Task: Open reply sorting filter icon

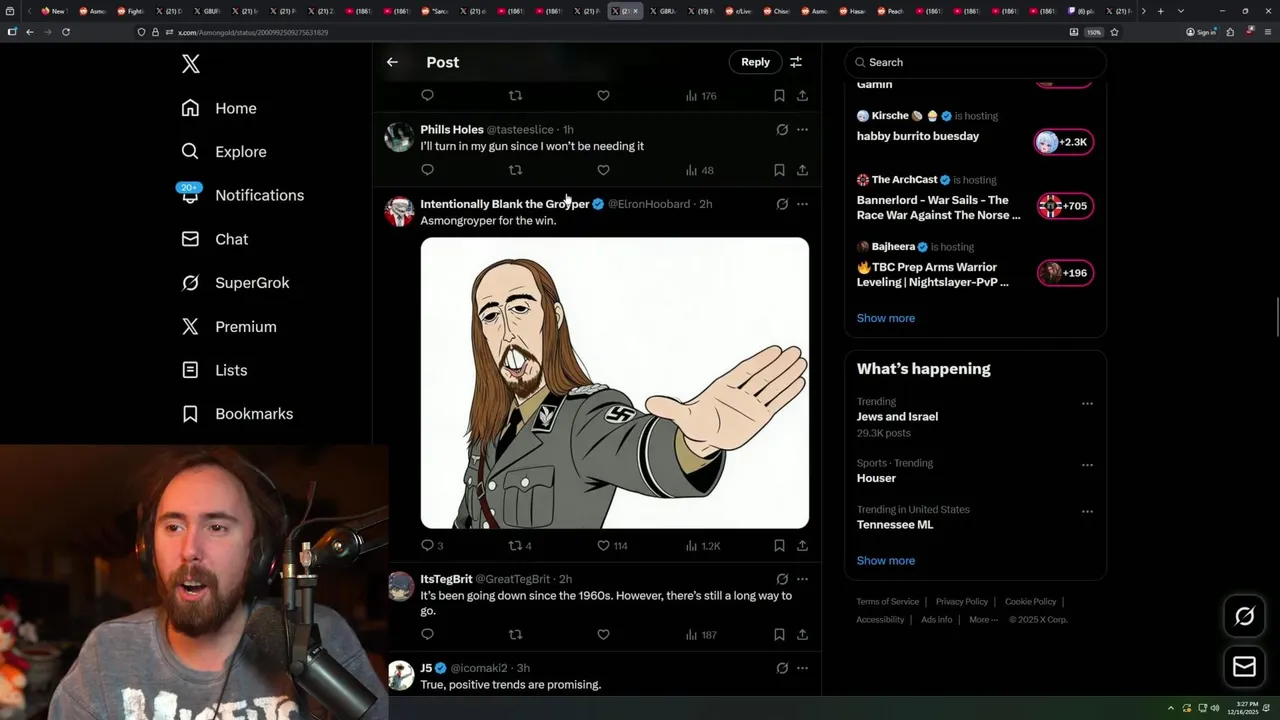Action: [x=796, y=62]
